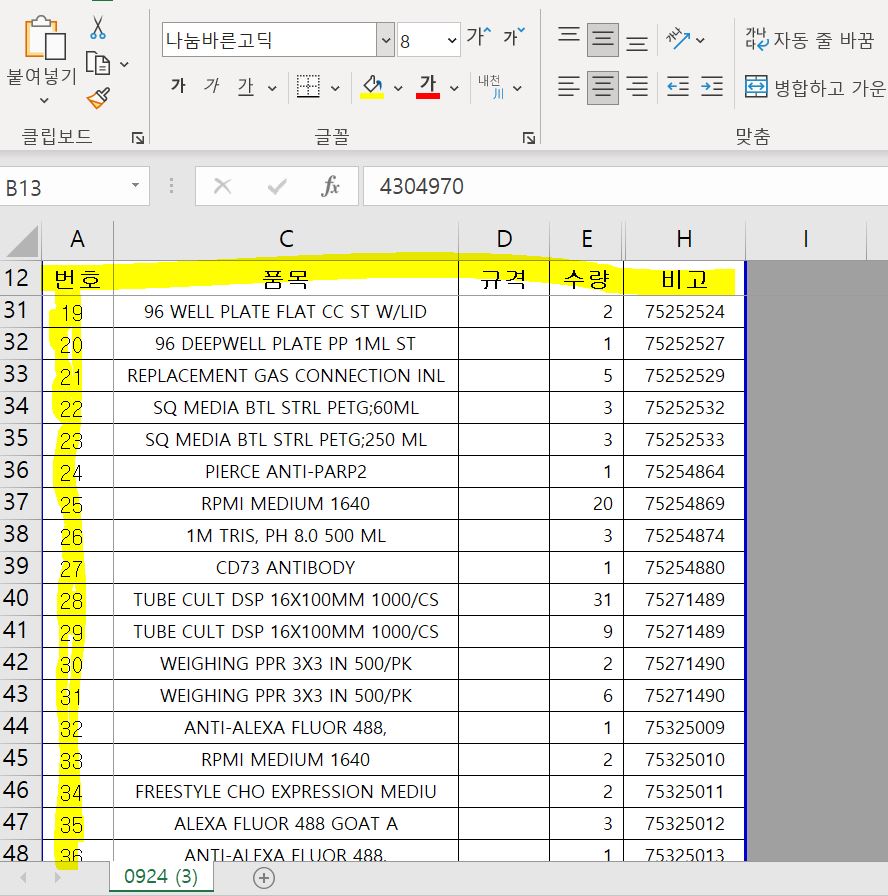This screenshot has width=888, height=896.
Task: Click the text orientation icon
Action: click(678, 39)
